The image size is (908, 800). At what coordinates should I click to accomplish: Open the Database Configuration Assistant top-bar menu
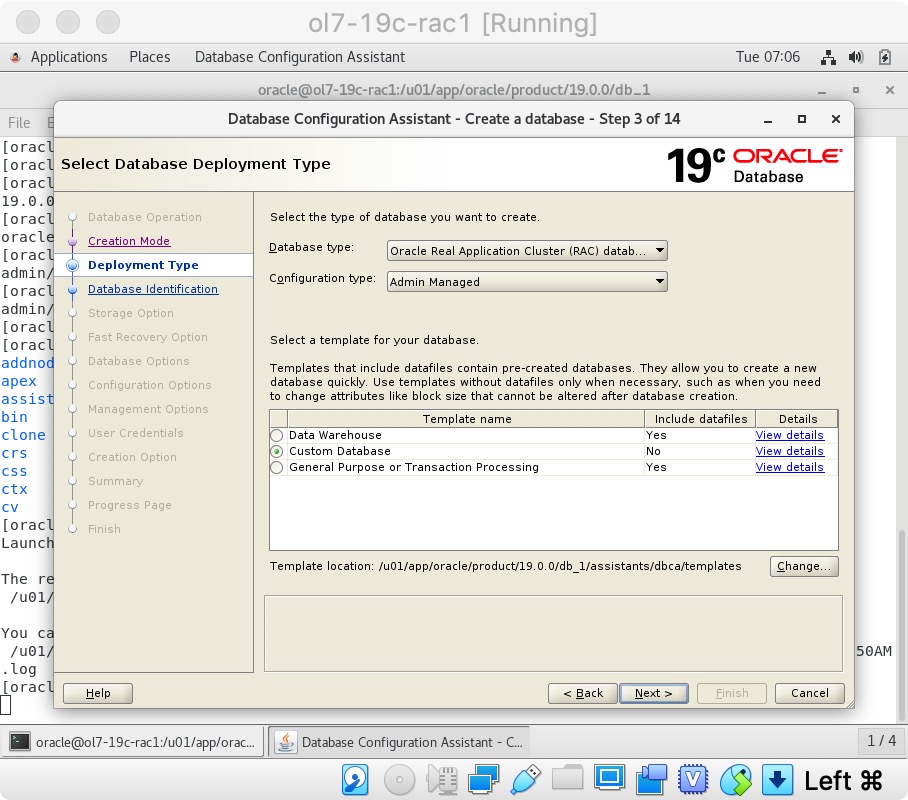coord(300,57)
